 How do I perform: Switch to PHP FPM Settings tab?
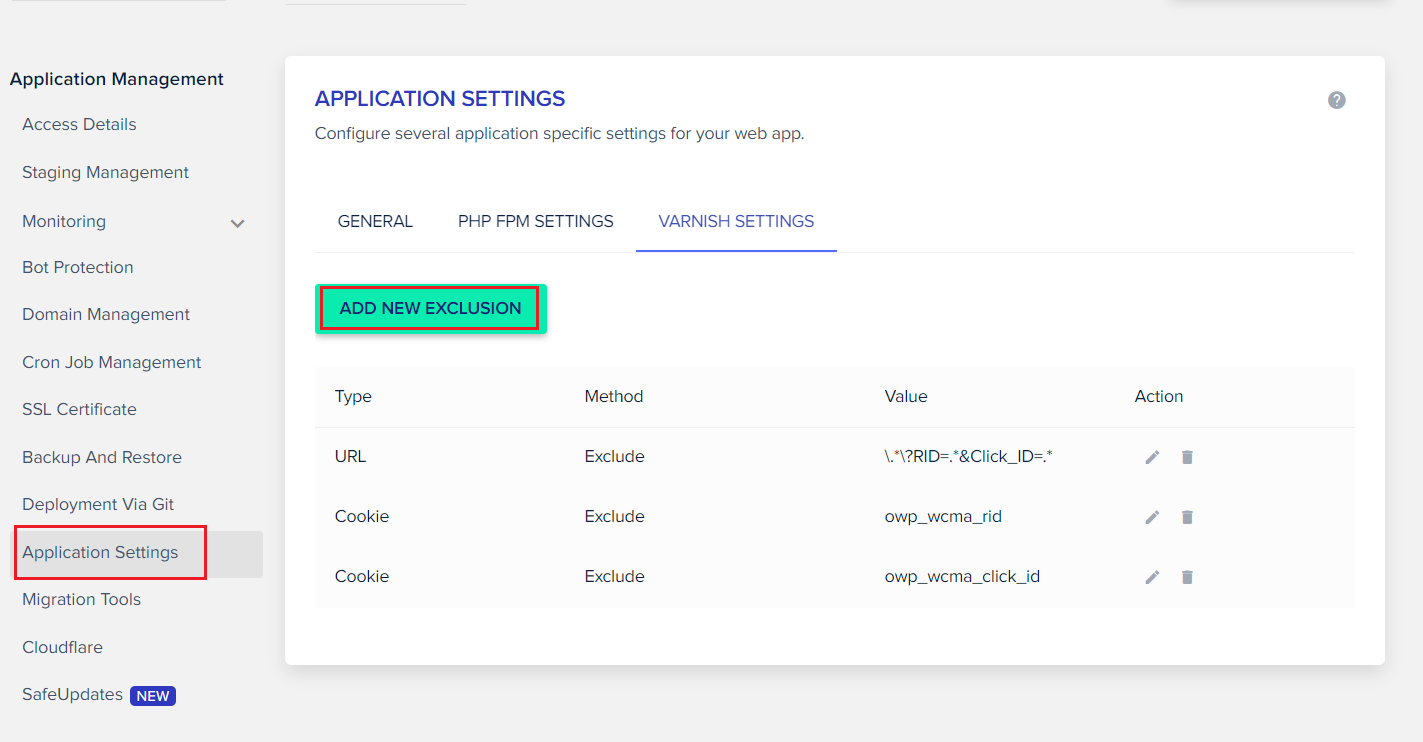536,221
